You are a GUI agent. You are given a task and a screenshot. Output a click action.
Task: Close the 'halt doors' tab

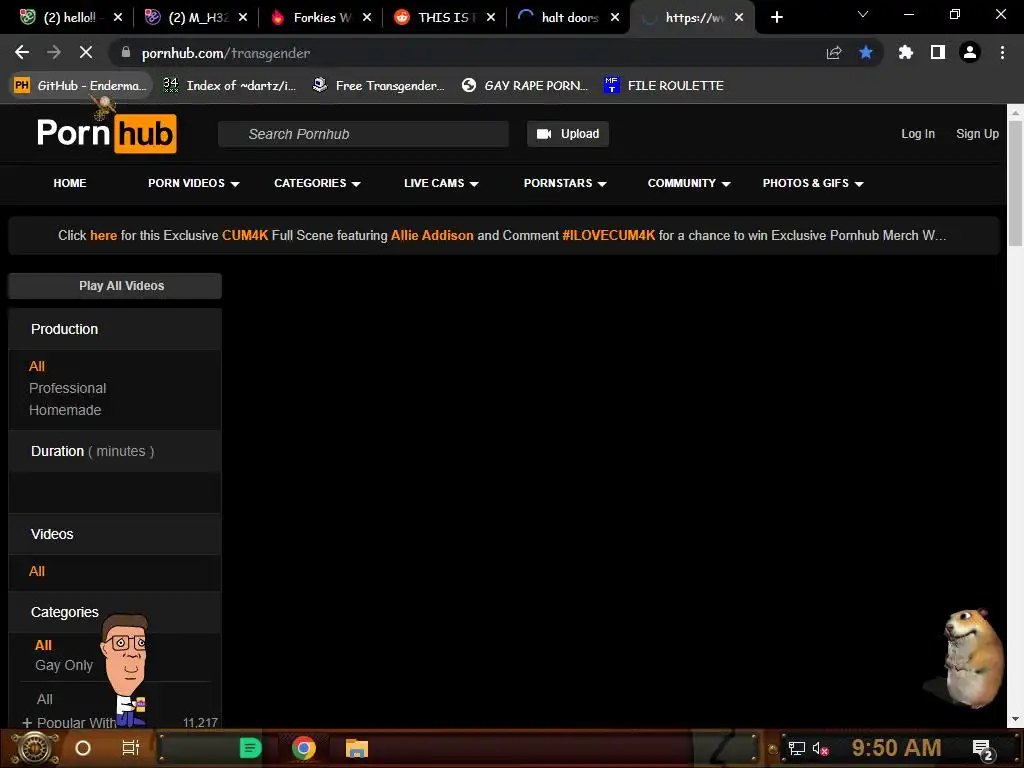coord(615,18)
